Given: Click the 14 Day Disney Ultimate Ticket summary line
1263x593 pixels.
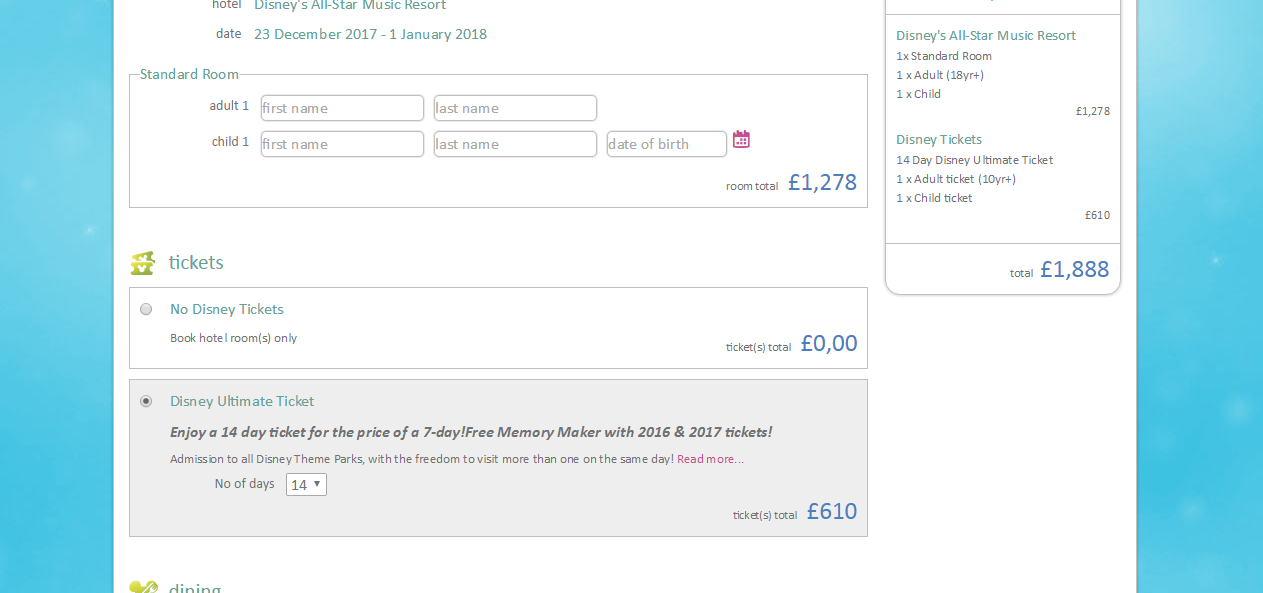Looking at the screenshot, I should tap(974, 160).
